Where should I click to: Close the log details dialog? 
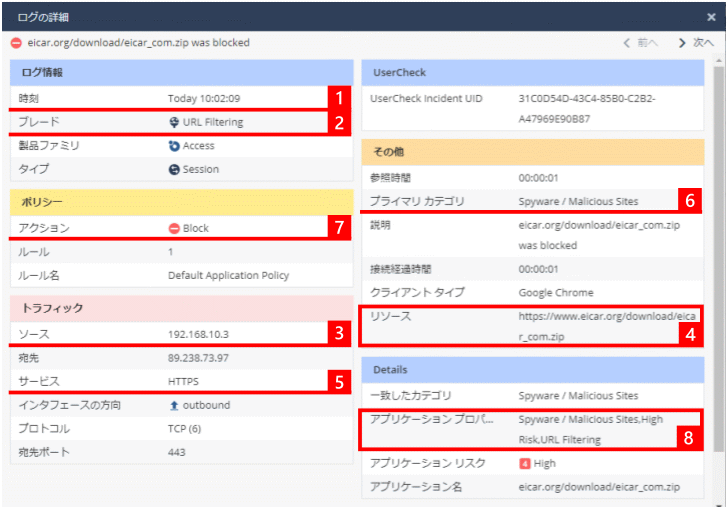(711, 15)
